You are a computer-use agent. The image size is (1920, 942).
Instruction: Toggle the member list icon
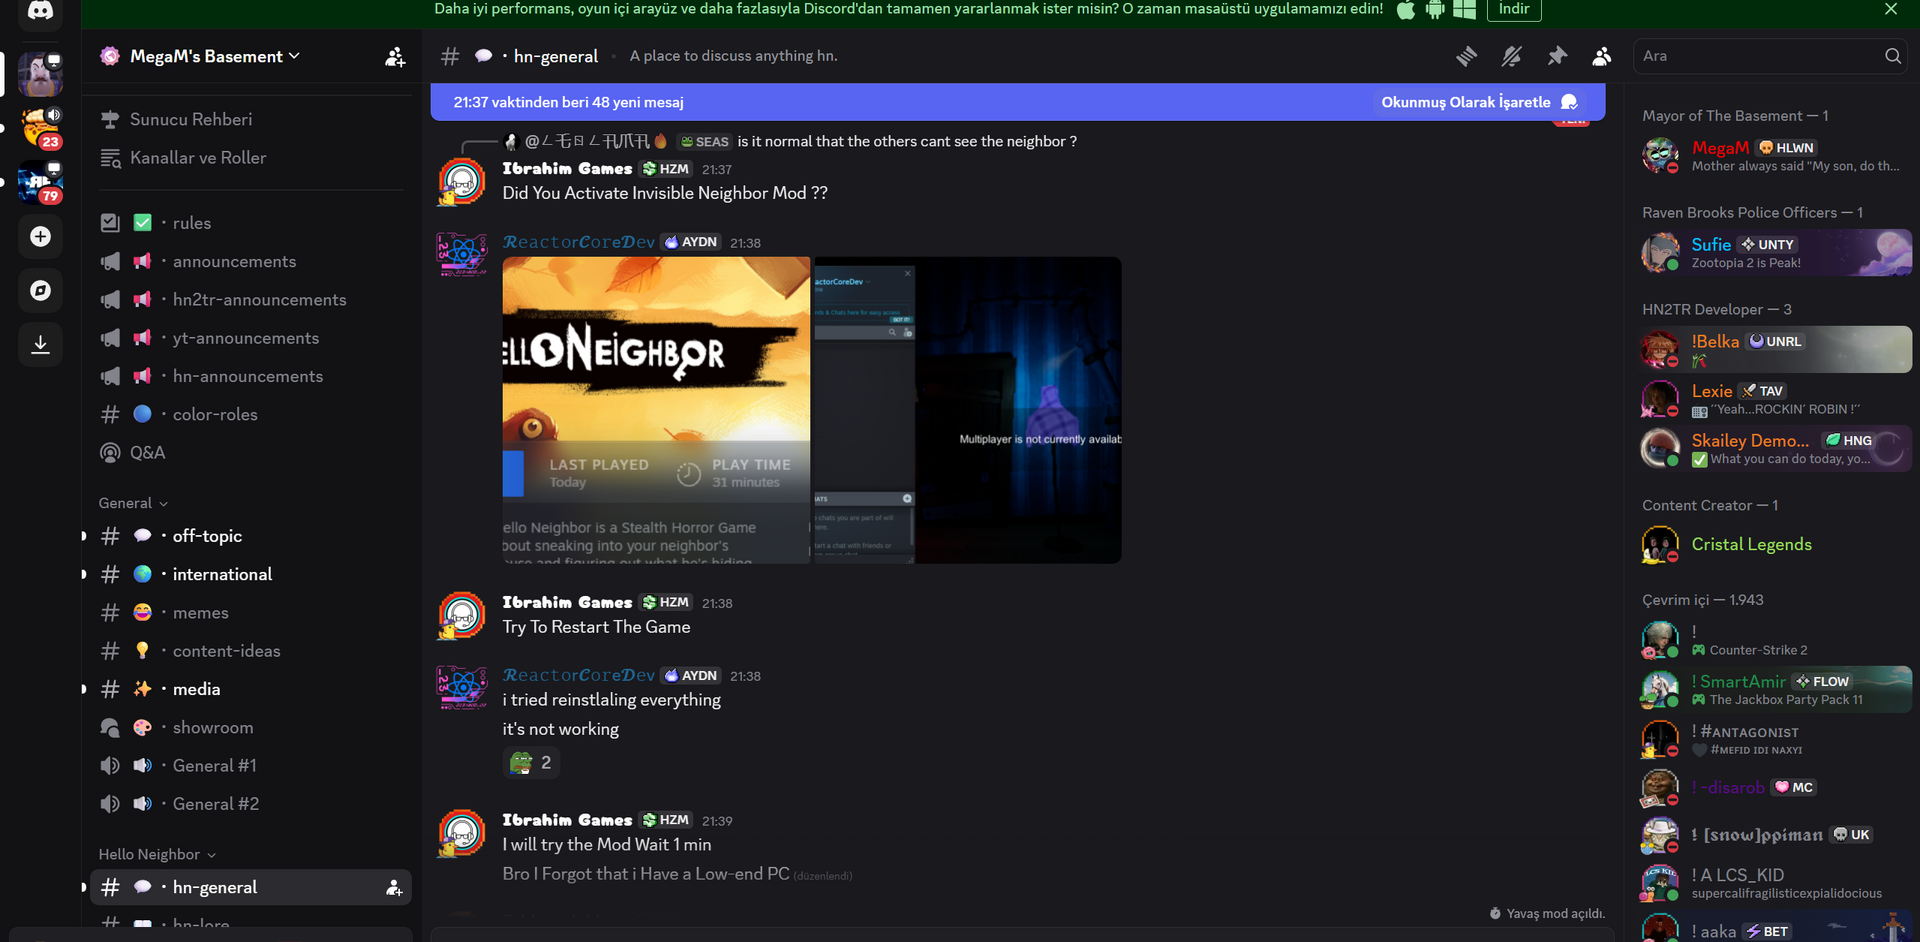coord(1602,56)
